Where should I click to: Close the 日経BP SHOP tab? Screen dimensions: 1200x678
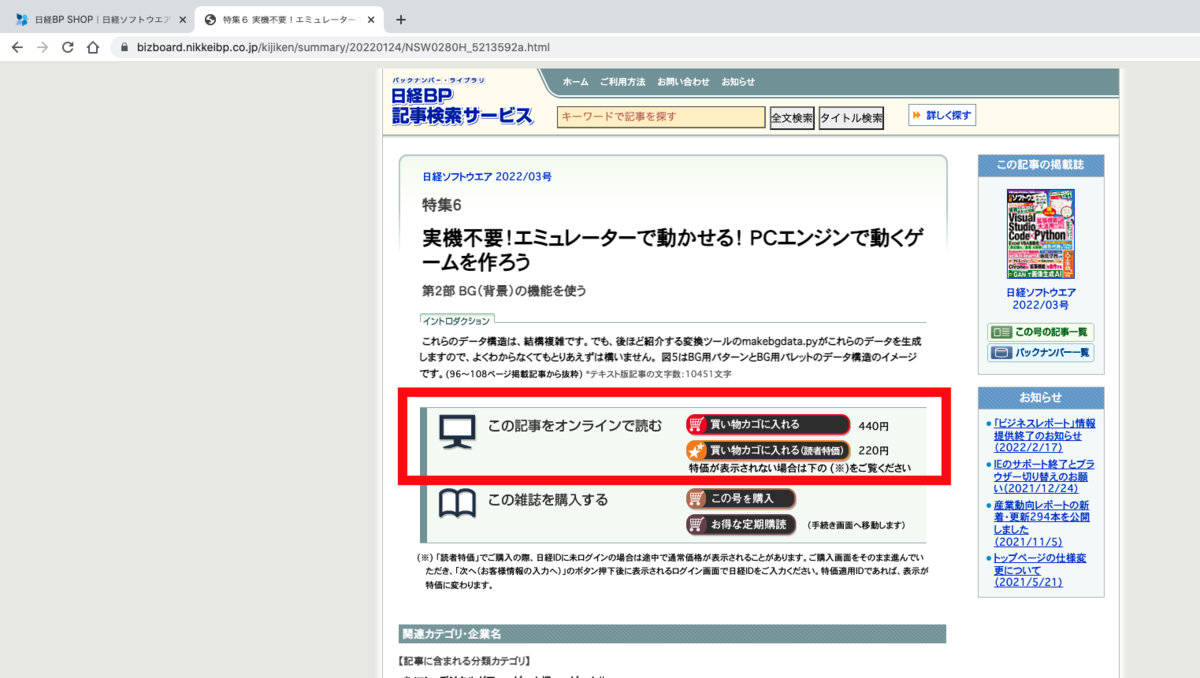click(182, 19)
